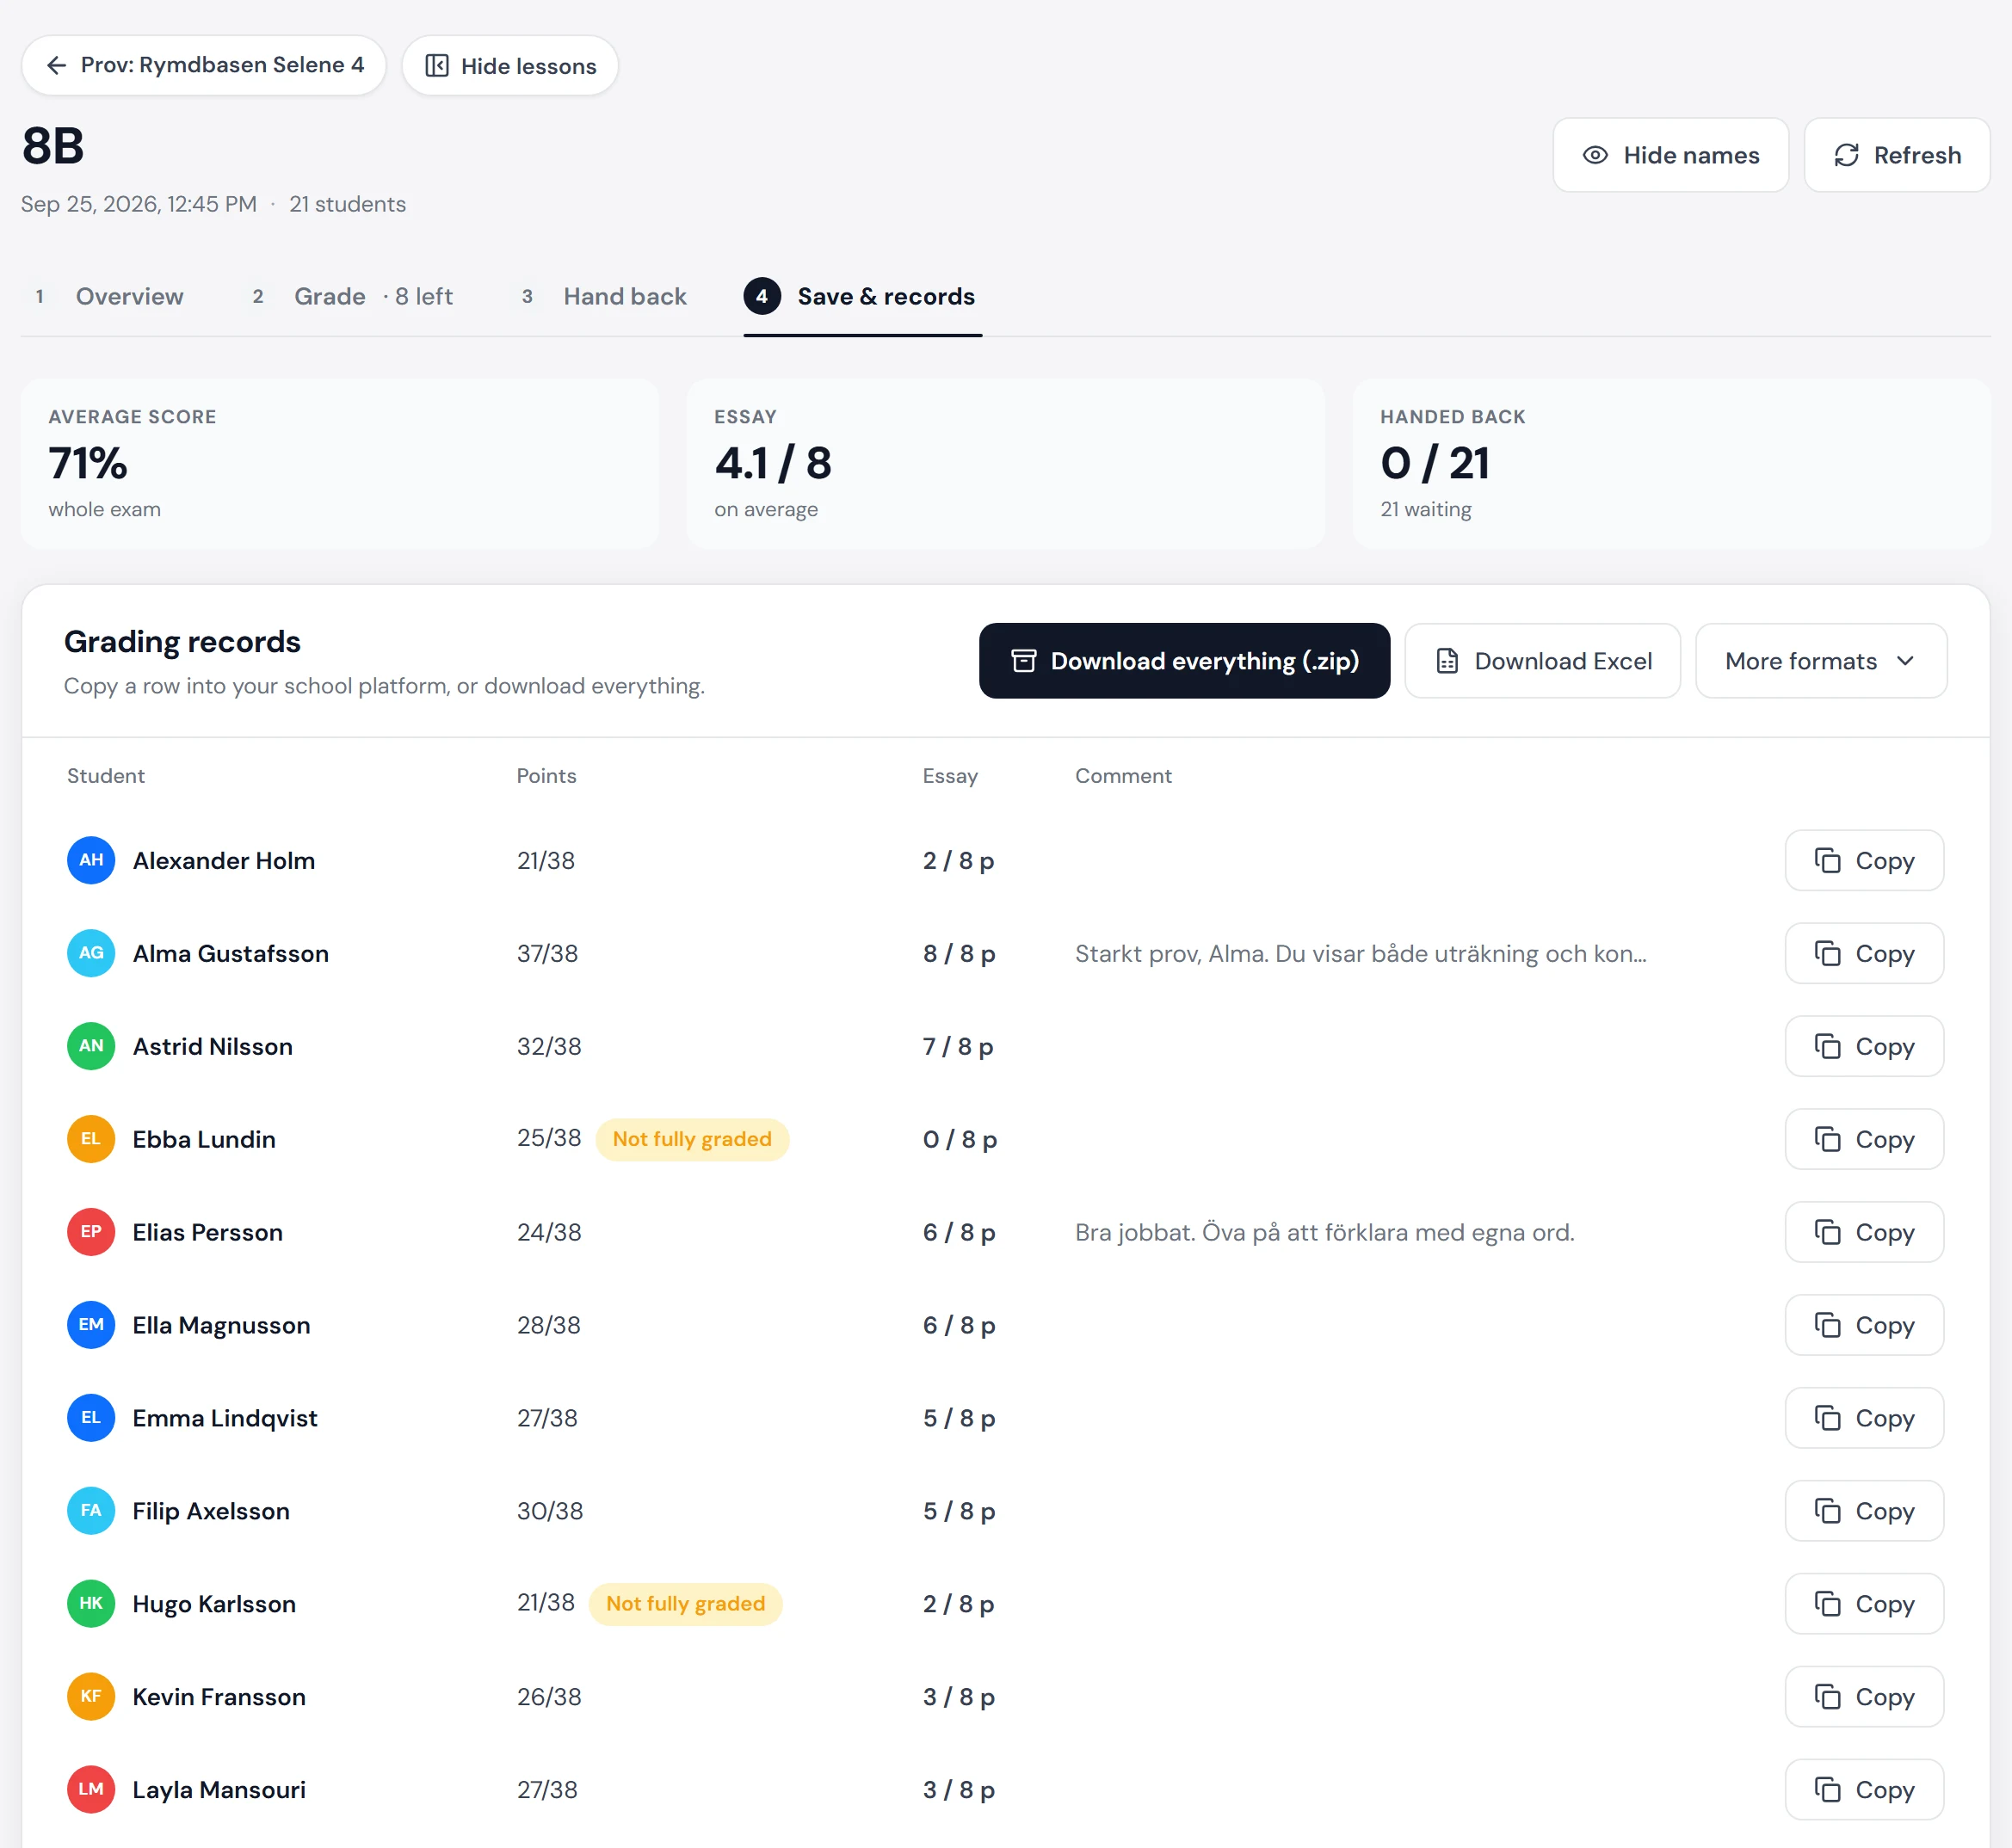Copy Astrid Nilsson's row
Image resolution: width=2012 pixels, height=1848 pixels.
coord(1864,1046)
